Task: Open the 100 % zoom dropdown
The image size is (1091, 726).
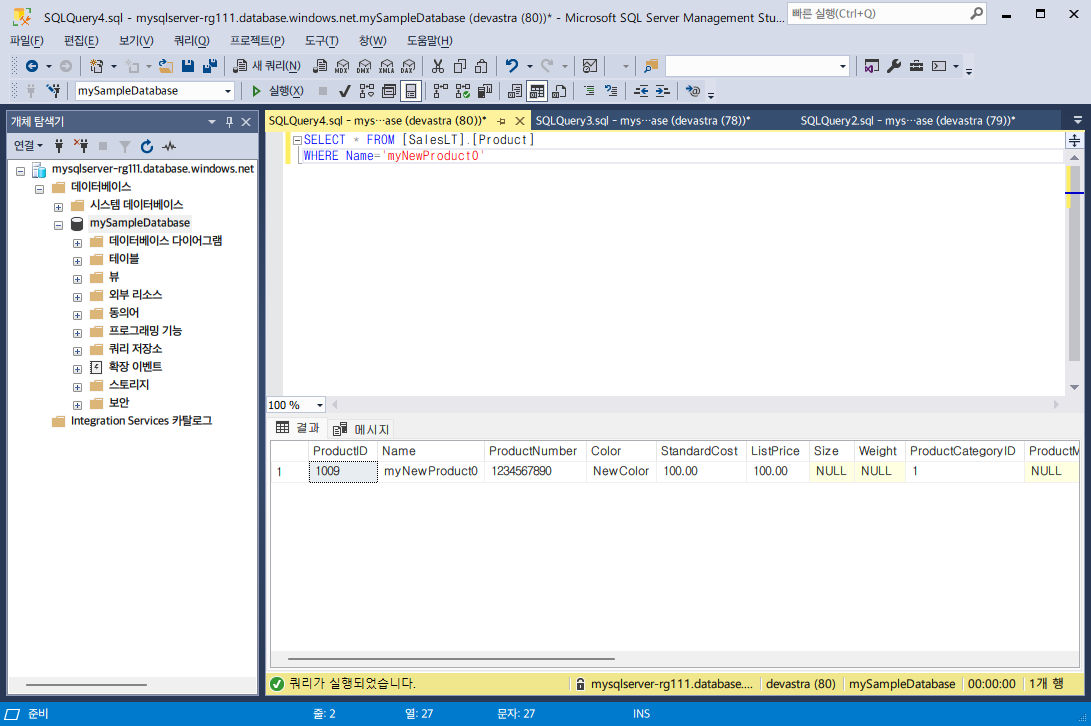Action: pos(319,405)
